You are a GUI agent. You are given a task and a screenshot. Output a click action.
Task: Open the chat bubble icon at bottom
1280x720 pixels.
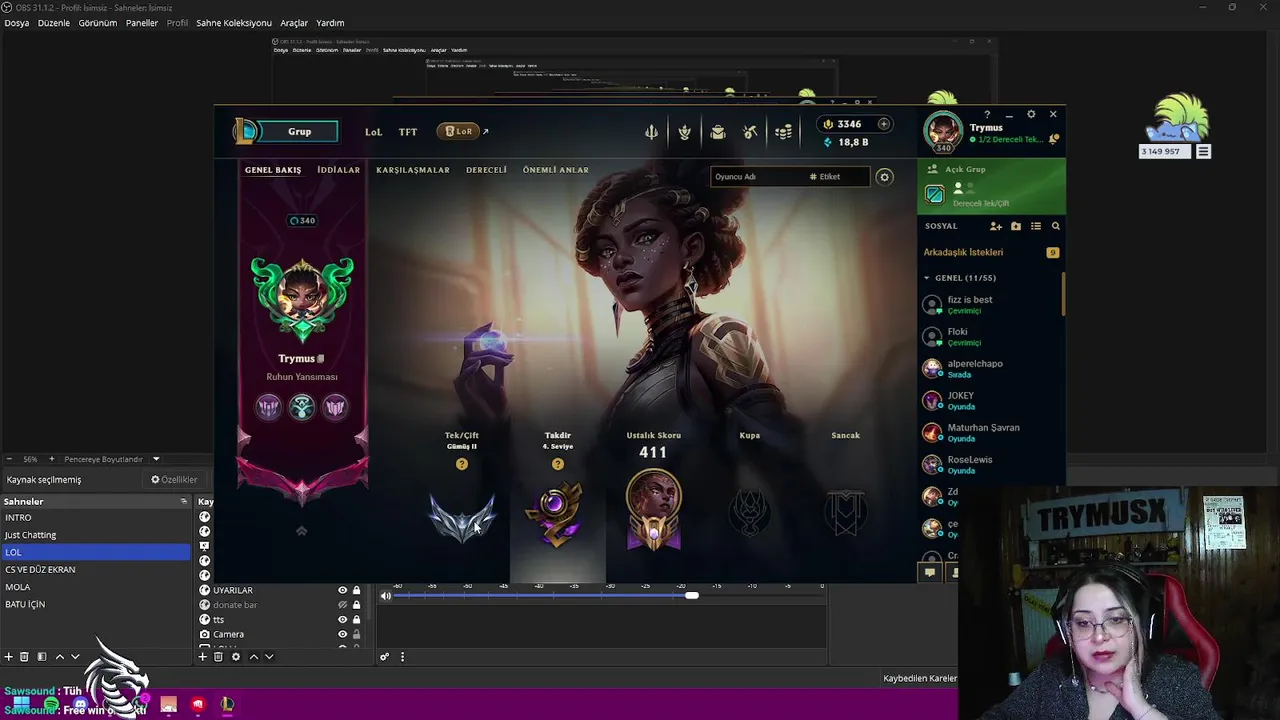coord(930,573)
